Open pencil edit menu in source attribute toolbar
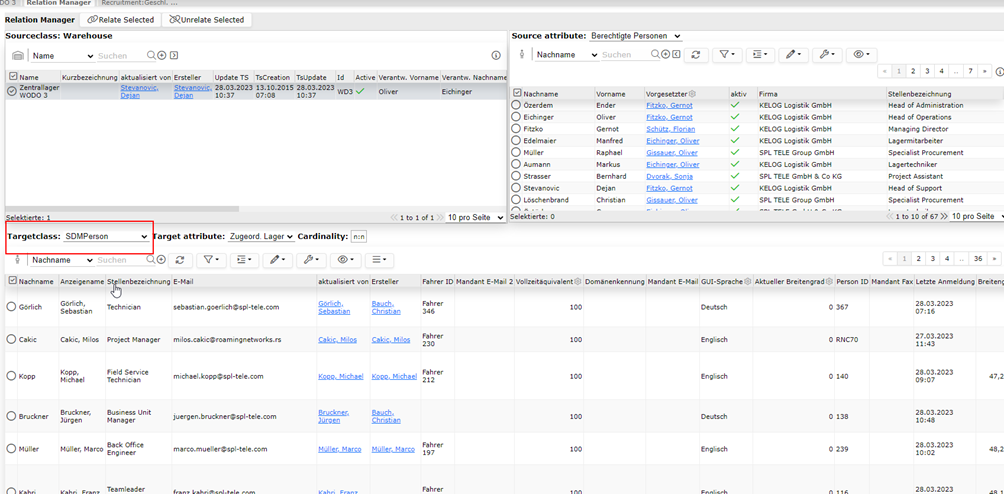 click(x=793, y=55)
